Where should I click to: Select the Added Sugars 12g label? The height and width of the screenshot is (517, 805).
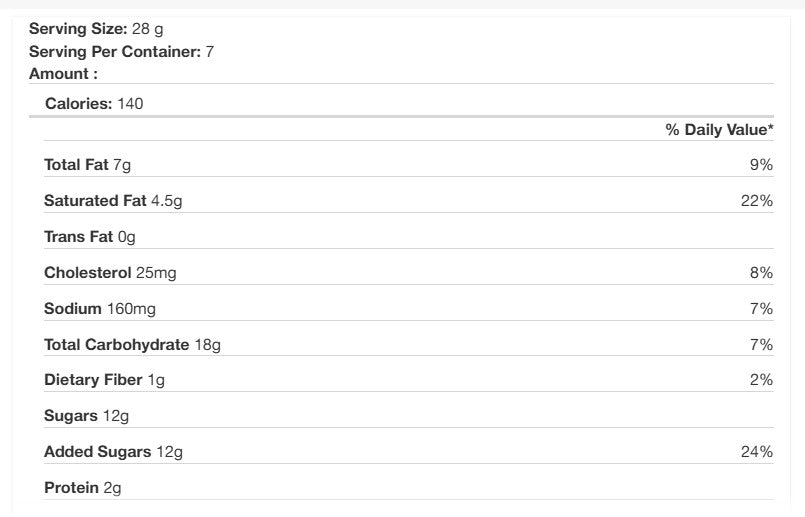(x=113, y=452)
